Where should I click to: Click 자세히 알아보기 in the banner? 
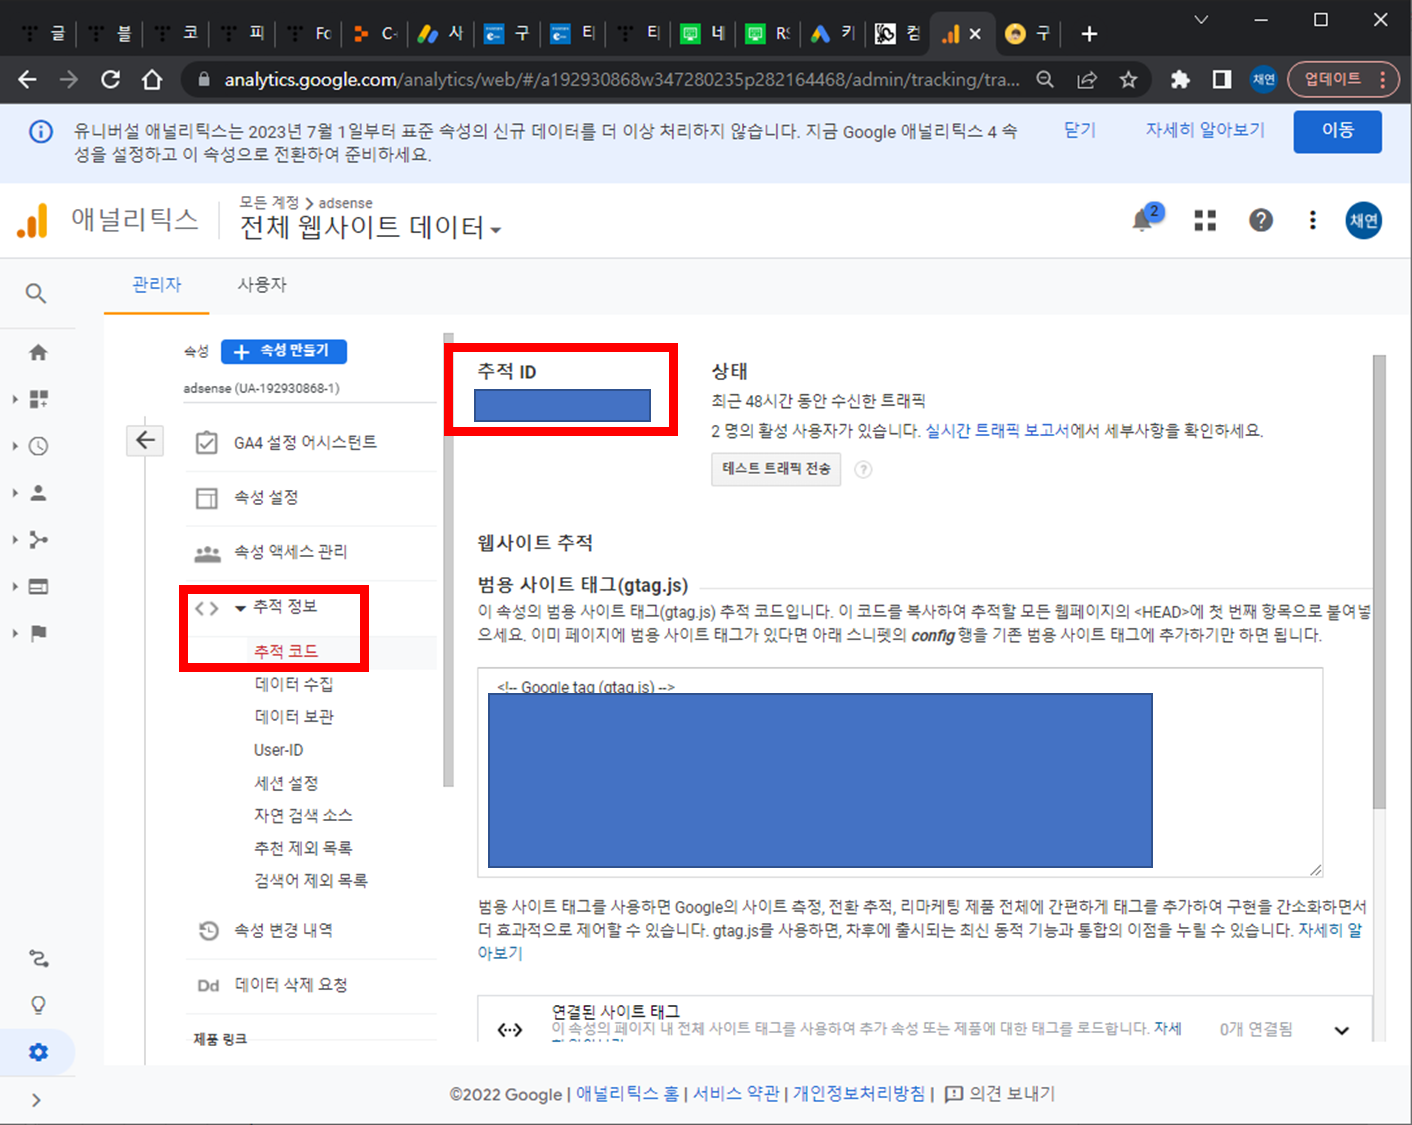tap(1205, 130)
